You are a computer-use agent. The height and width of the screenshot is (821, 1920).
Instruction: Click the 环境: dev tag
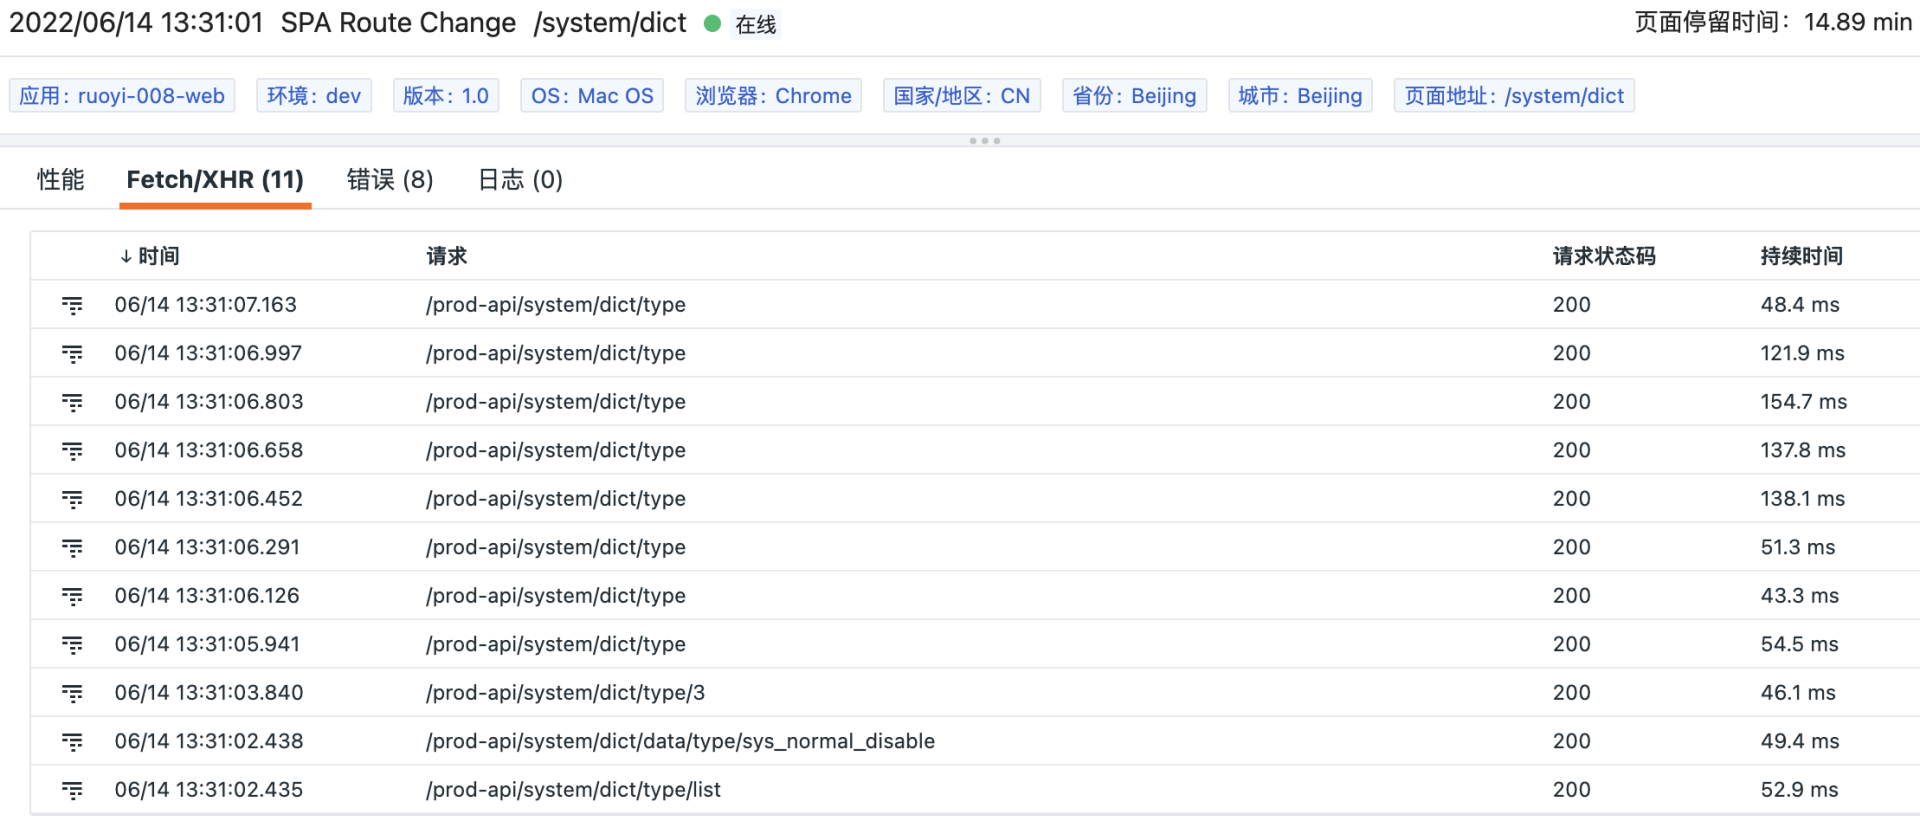[x=314, y=96]
